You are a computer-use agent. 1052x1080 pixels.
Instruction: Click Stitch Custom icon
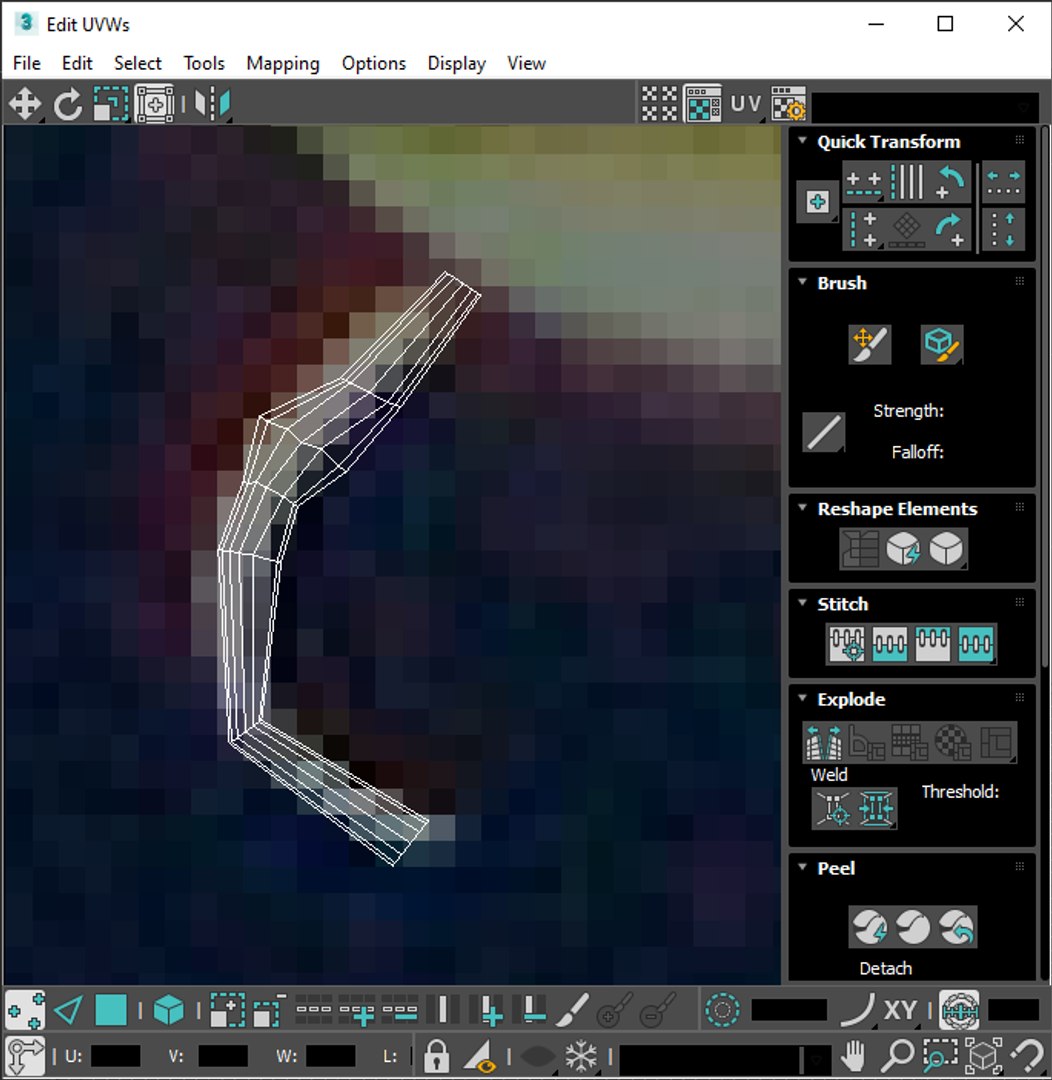976,644
